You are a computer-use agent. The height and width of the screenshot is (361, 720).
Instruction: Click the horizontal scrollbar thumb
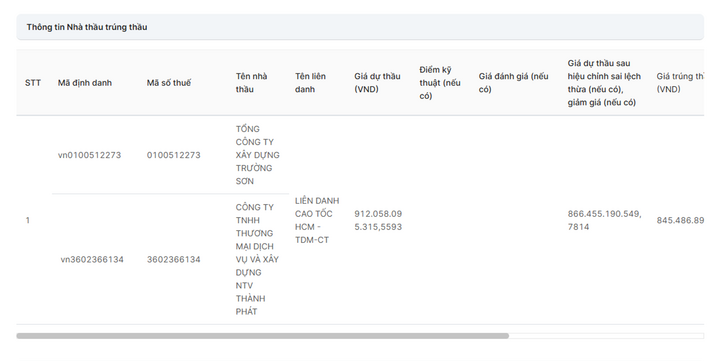(x=263, y=336)
